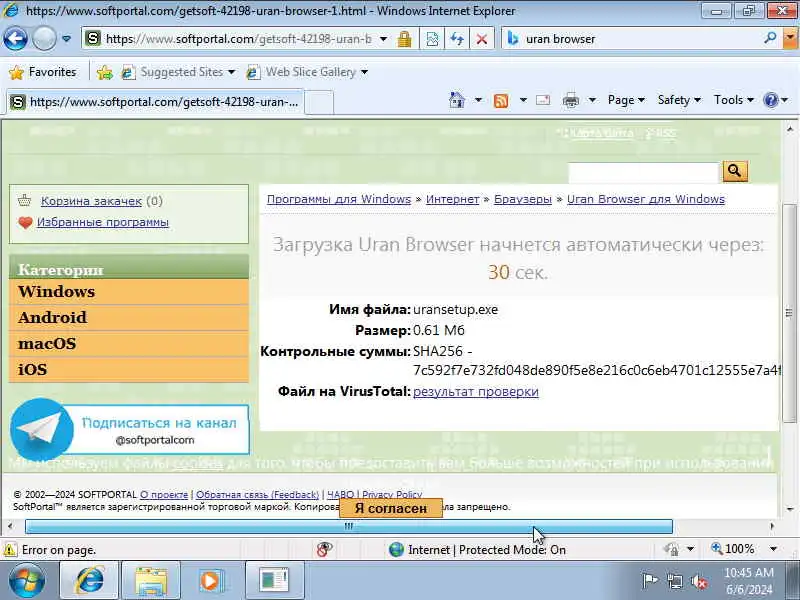The width and height of the screenshot is (800, 600).
Task: Open the Safety menu
Action: (x=679, y=100)
